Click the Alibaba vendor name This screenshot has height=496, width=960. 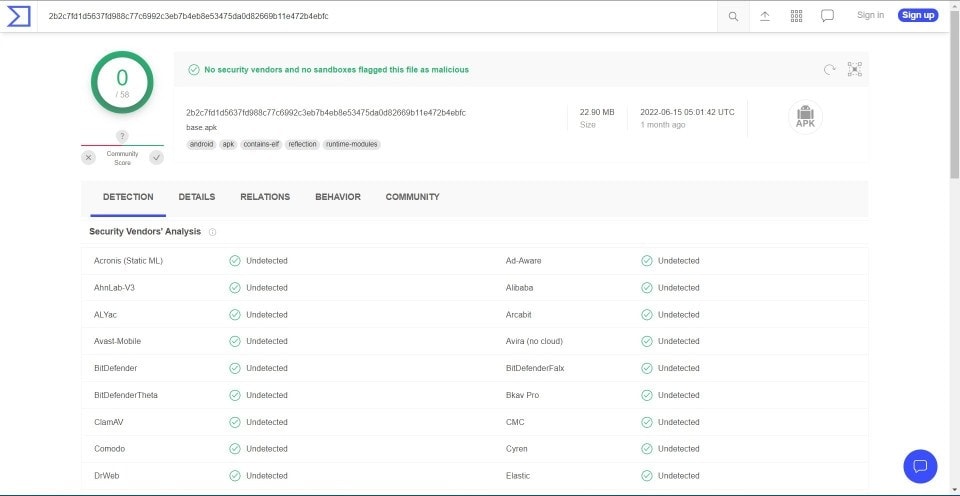(x=519, y=288)
